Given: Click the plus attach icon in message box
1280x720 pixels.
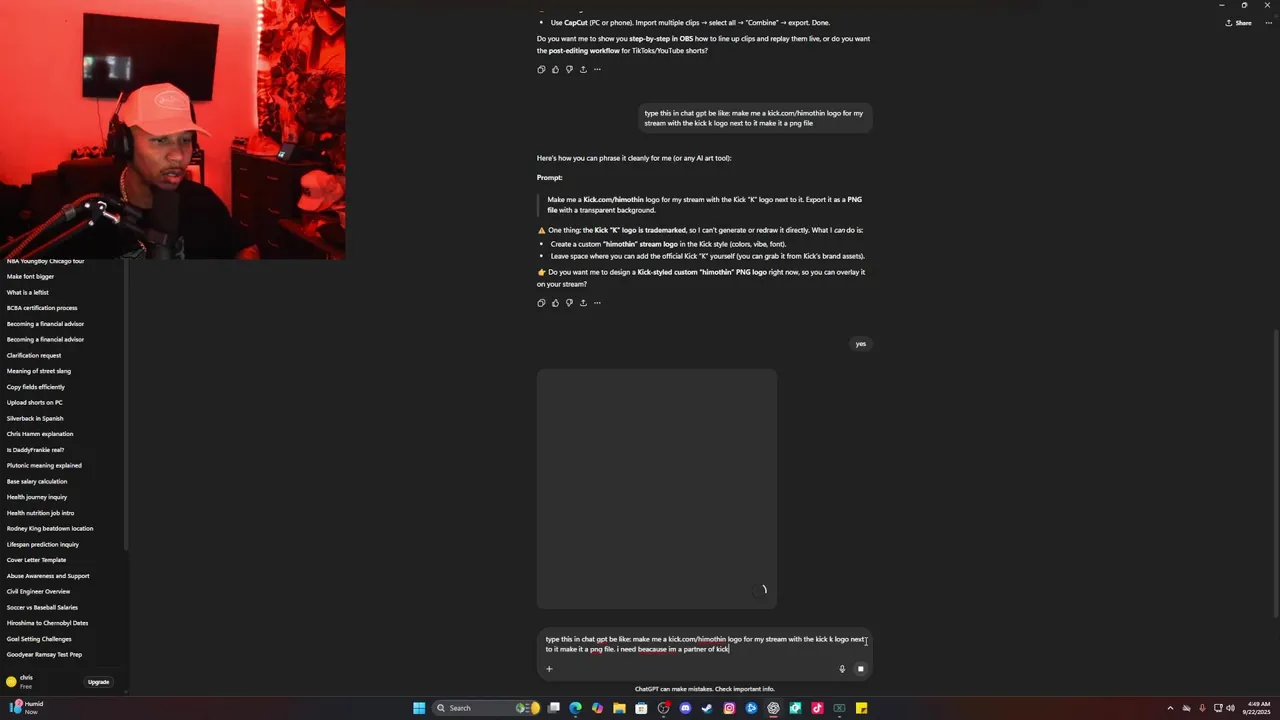Looking at the screenshot, I should coord(549,669).
